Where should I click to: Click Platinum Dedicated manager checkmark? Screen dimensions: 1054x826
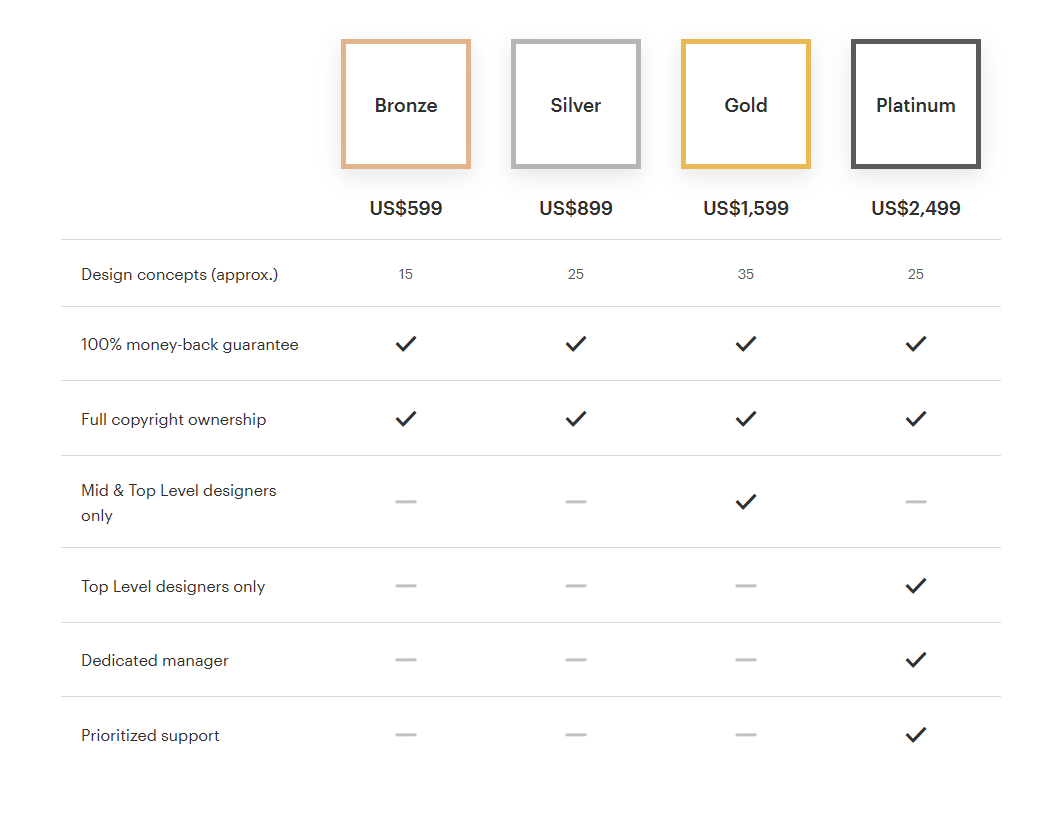click(x=916, y=660)
